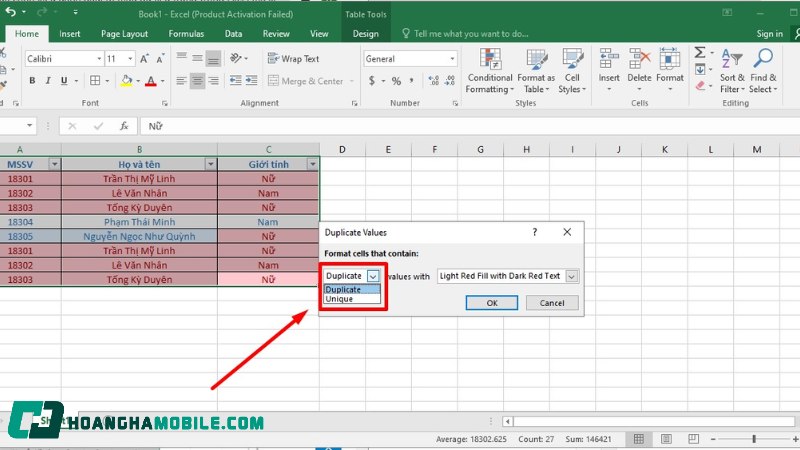Toggle Underline formatting
Screen dimensions: 800x450
point(64,81)
